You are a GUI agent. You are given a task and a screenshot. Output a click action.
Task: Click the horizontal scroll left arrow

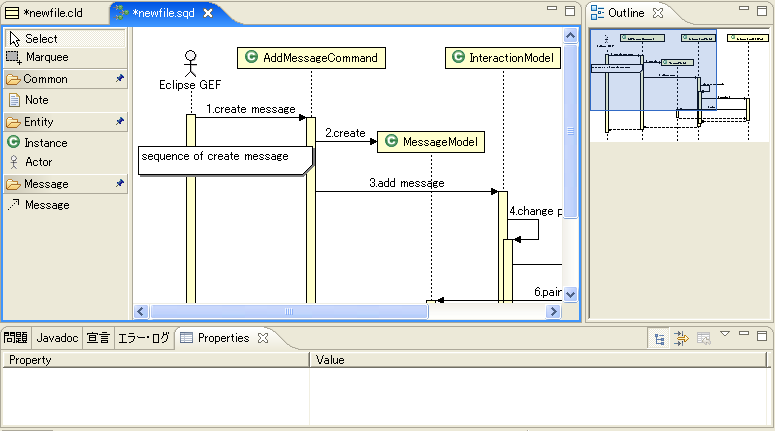(141, 311)
